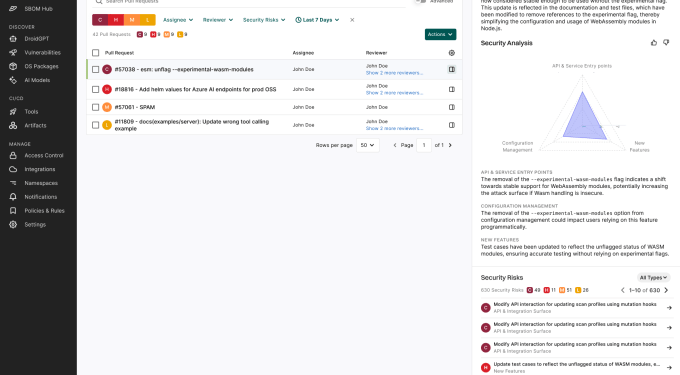Open pull request #57061 - SPAM
Image resolution: width=680 pixels, height=375 pixels.
point(134,107)
